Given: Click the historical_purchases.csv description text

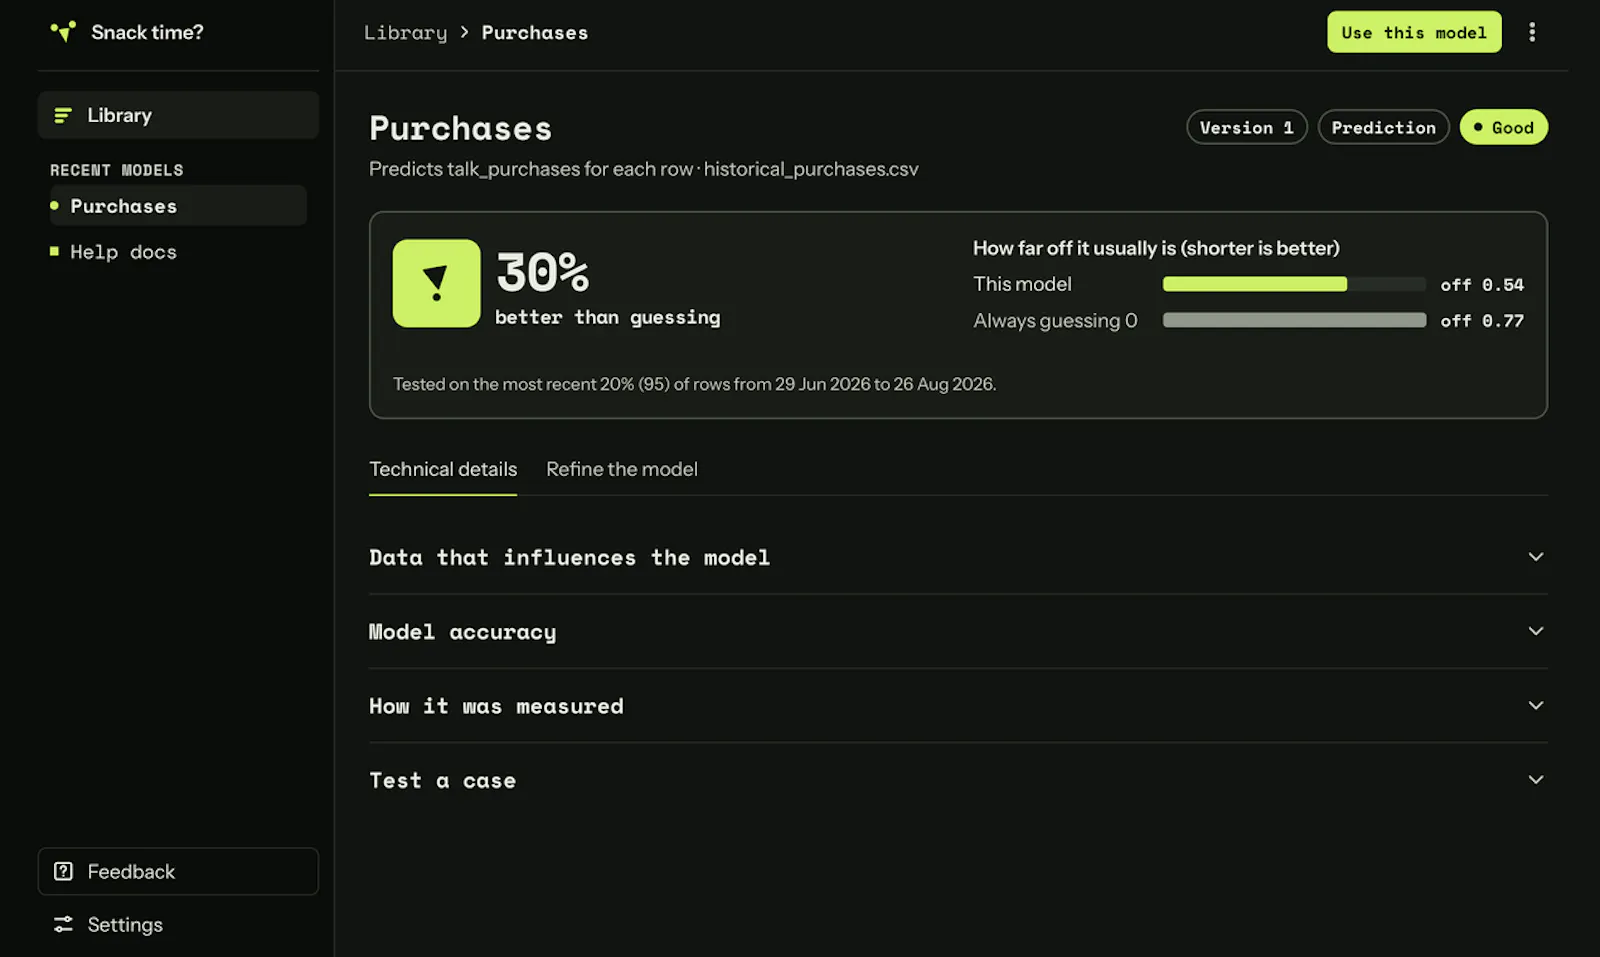Looking at the screenshot, I should 811,169.
